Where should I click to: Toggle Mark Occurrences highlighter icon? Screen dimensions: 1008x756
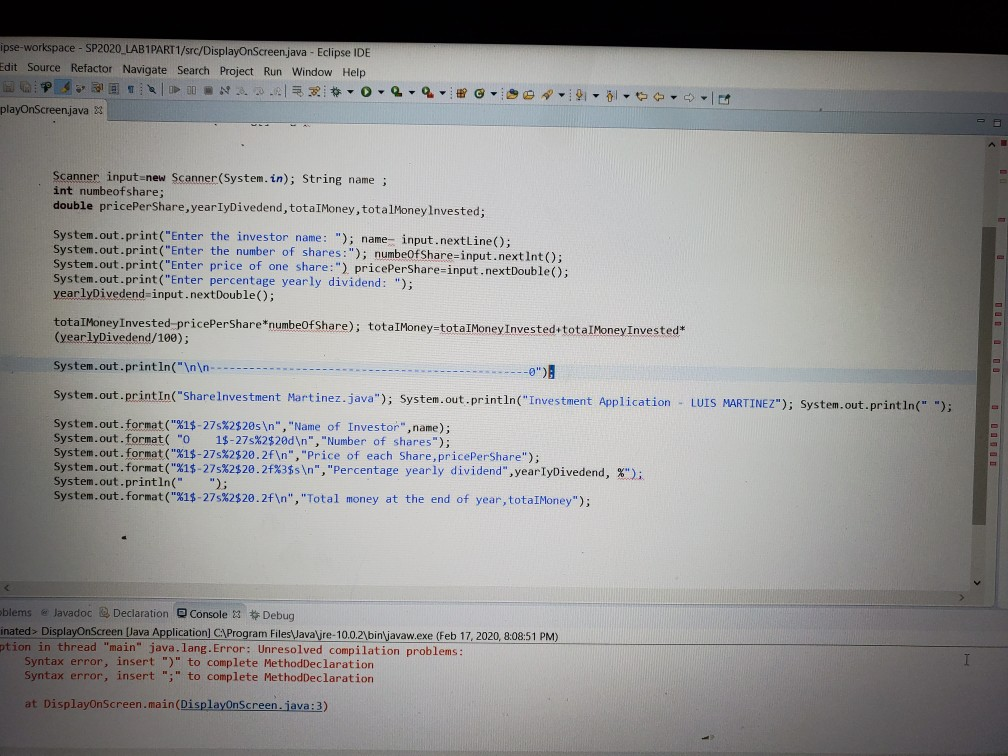point(64,88)
